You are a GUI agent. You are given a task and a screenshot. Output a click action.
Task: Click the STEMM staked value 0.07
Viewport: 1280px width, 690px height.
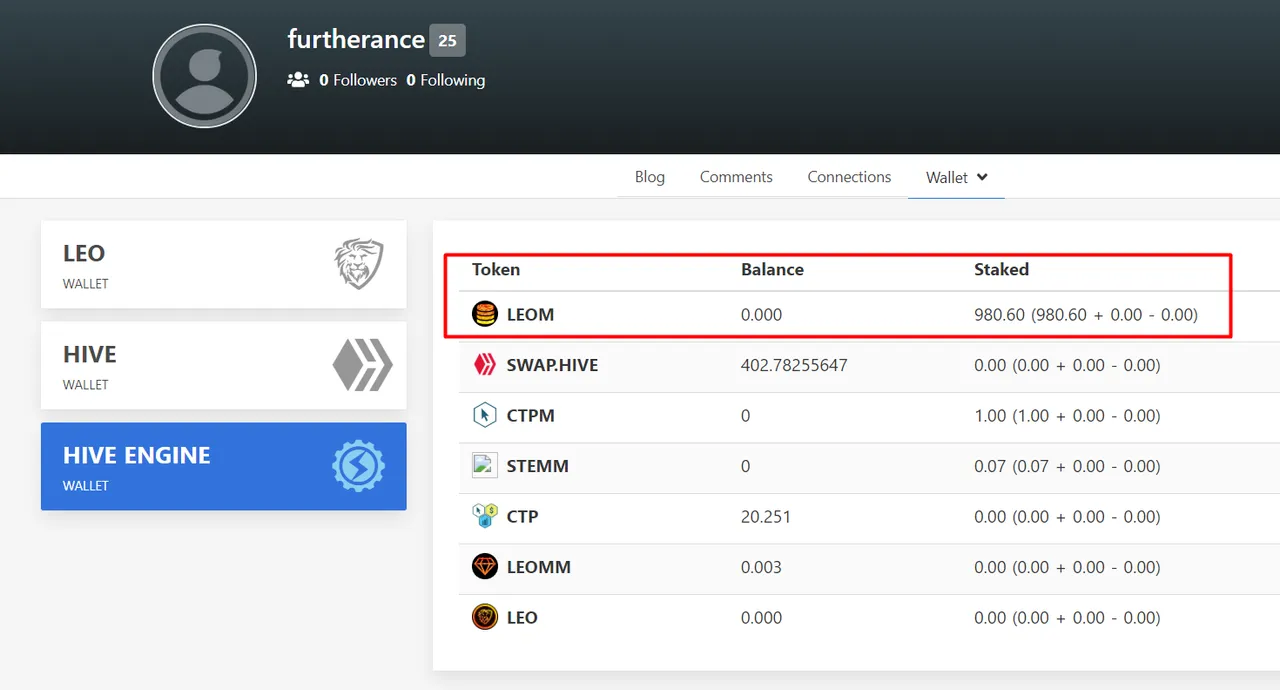1067,466
